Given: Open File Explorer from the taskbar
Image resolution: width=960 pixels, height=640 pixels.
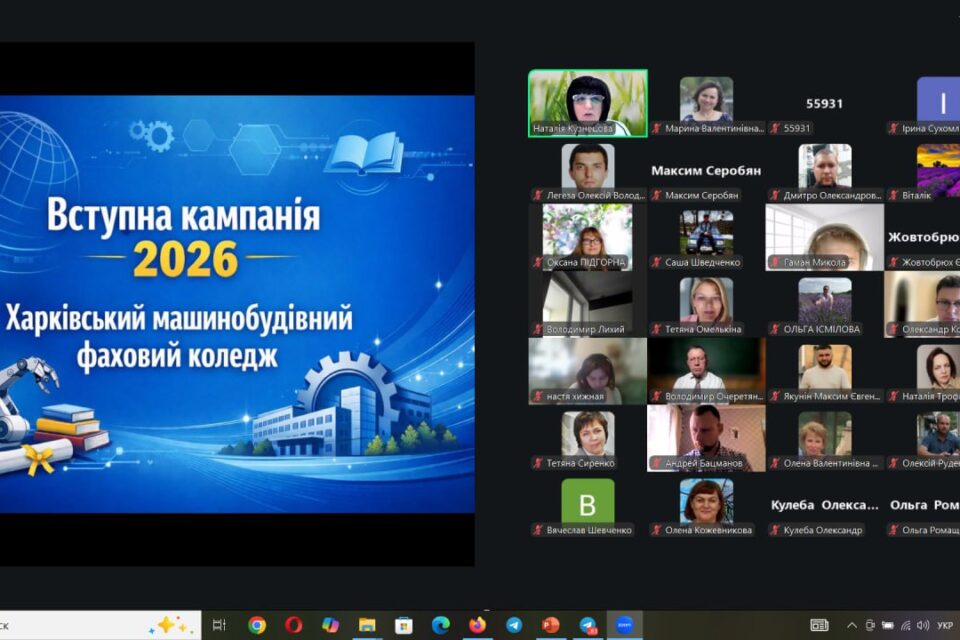Looking at the screenshot, I should tap(367, 625).
